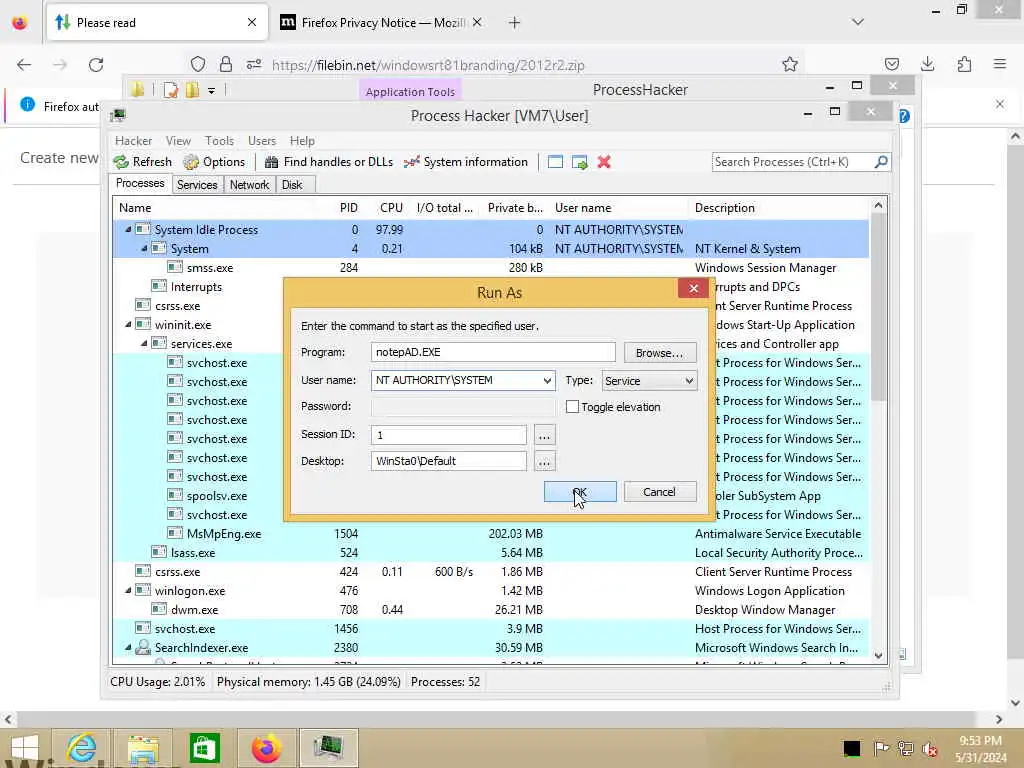The image size is (1024, 768).
Task: Collapse SearchIndexer.exe tree node
Action: tap(128, 647)
